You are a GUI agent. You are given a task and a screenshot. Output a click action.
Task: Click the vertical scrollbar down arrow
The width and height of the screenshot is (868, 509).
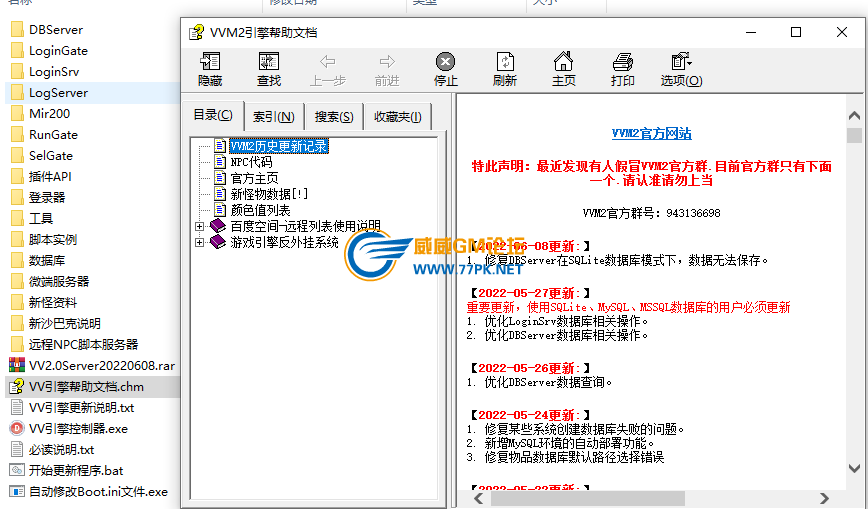pyautogui.click(x=854, y=467)
